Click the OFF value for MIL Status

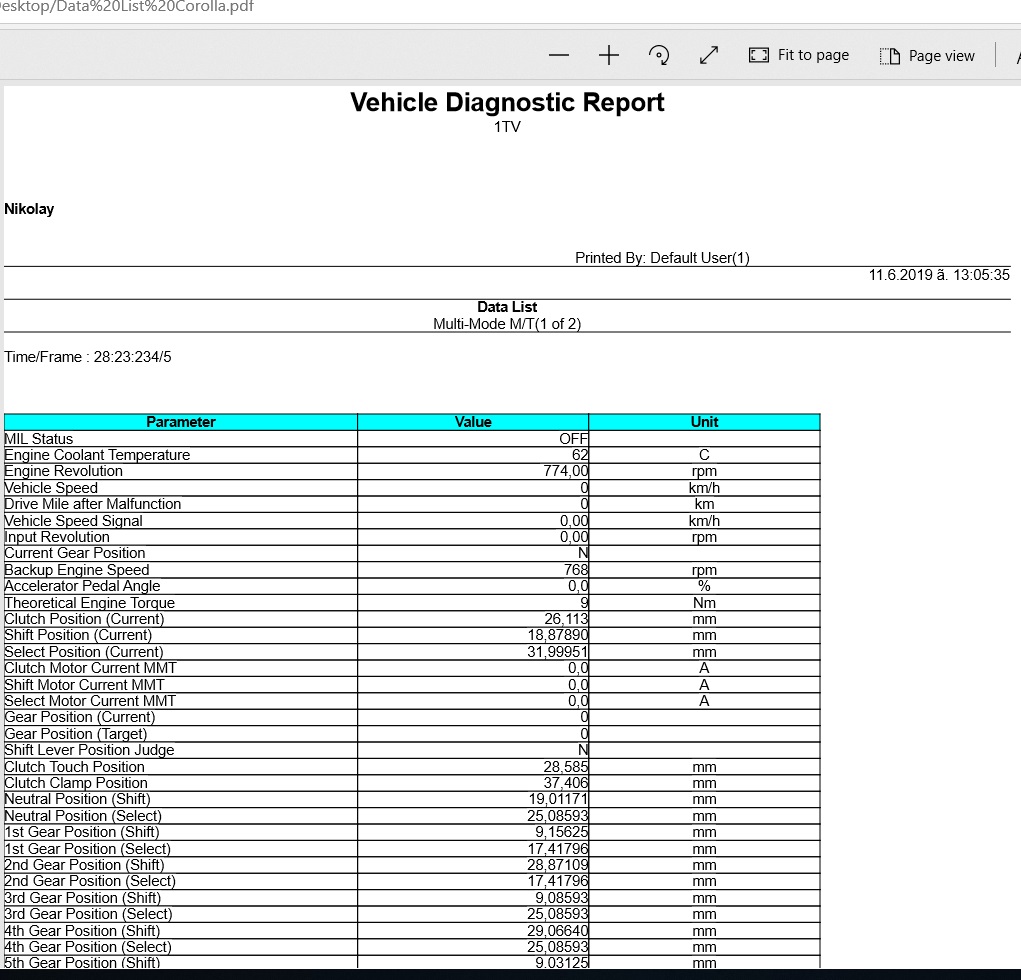pyautogui.click(x=573, y=439)
